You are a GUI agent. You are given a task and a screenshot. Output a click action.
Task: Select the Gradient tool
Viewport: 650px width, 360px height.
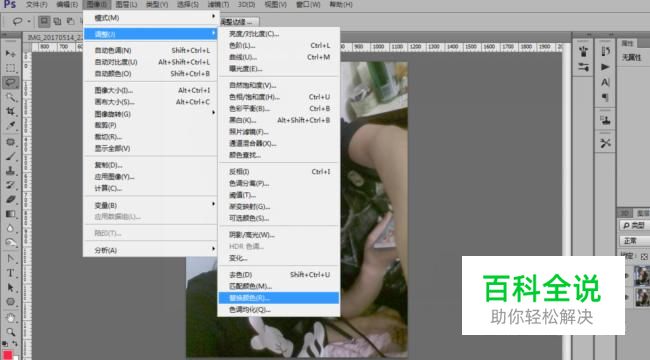pos(10,214)
